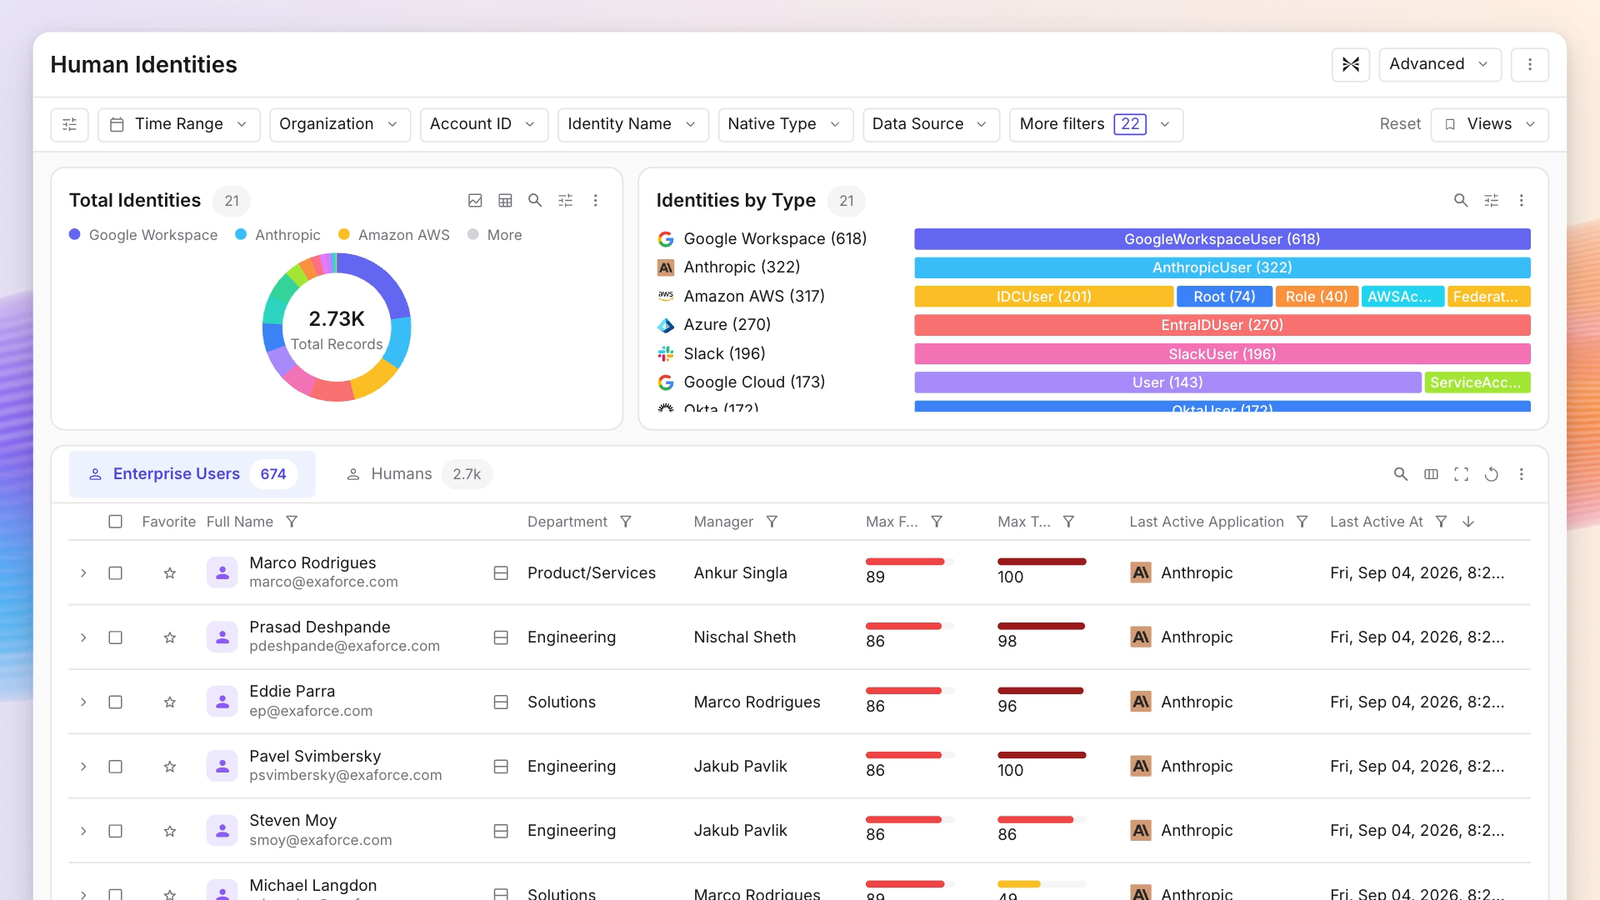The image size is (1600, 900).
Task: Open Identities by Type more-options menu
Action: [x=1521, y=200]
